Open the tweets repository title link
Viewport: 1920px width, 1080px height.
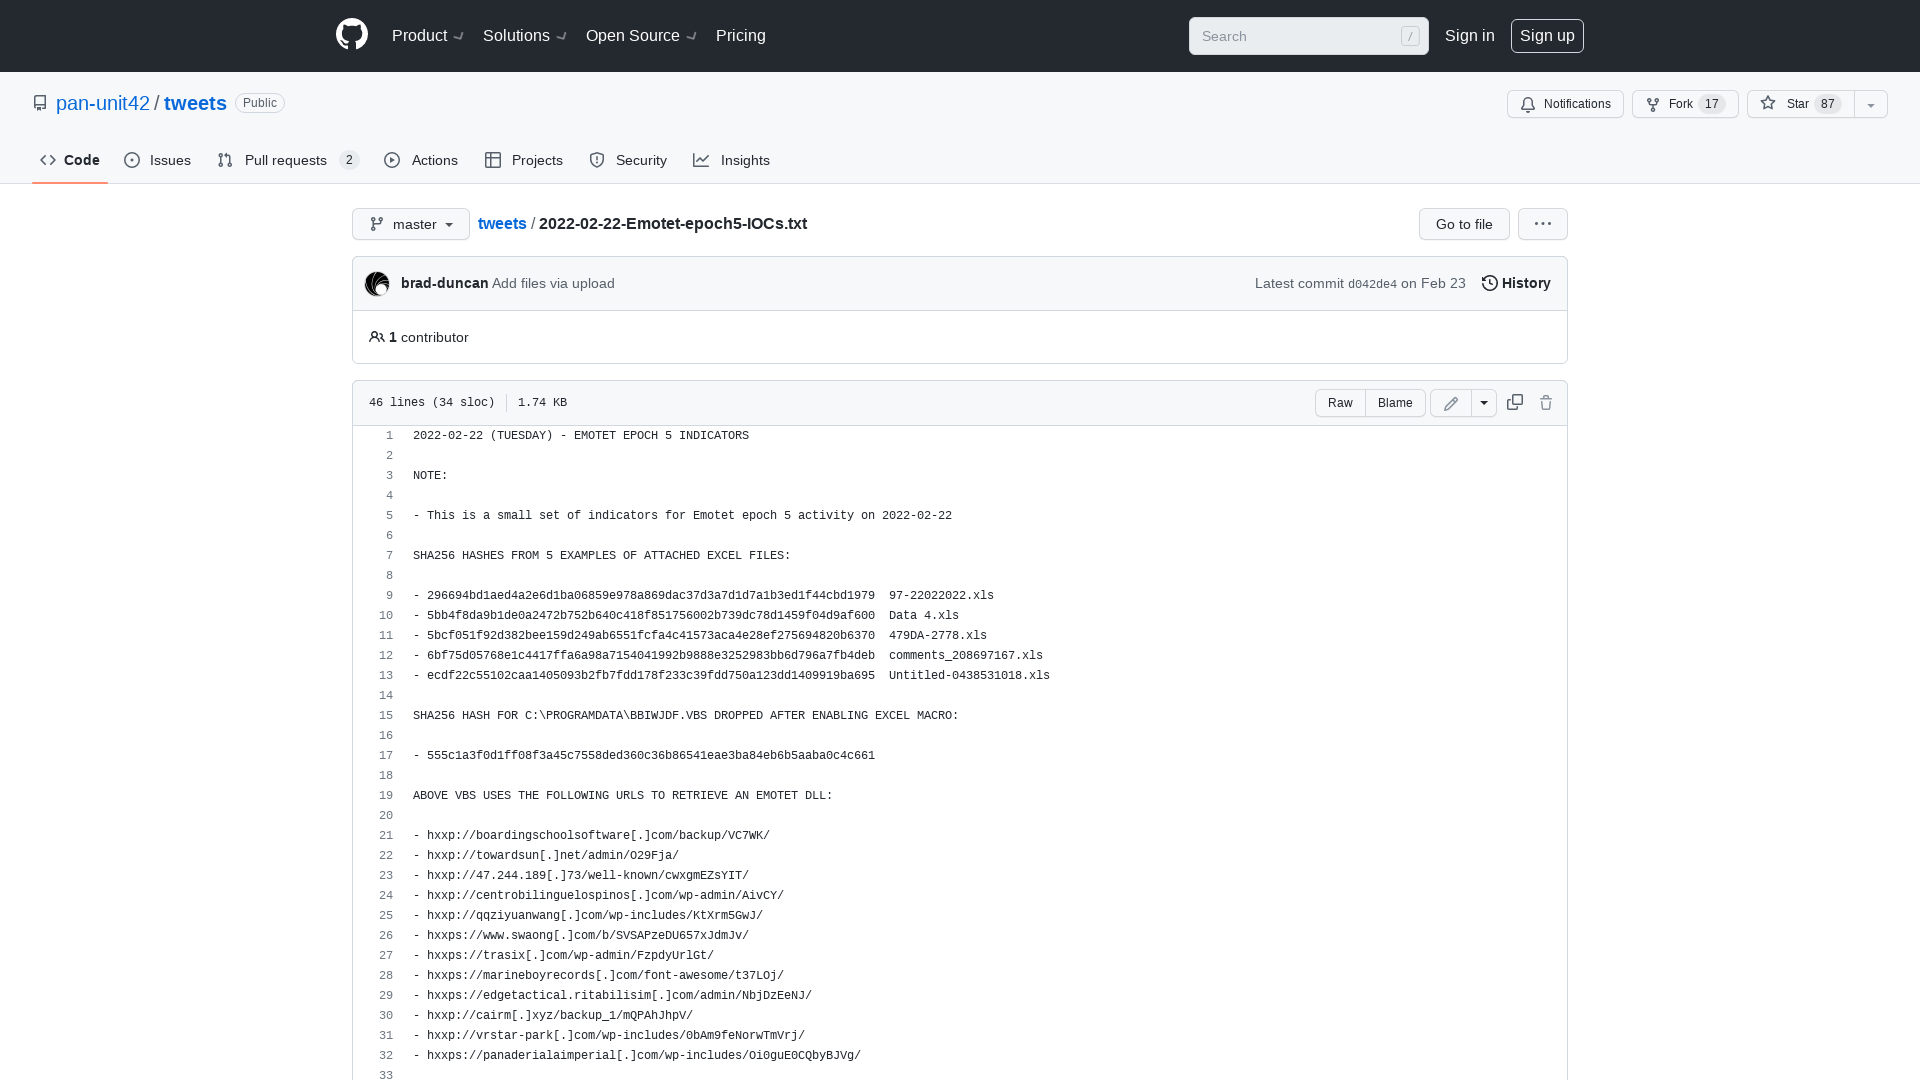pyautogui.click(x=195, y=103)
